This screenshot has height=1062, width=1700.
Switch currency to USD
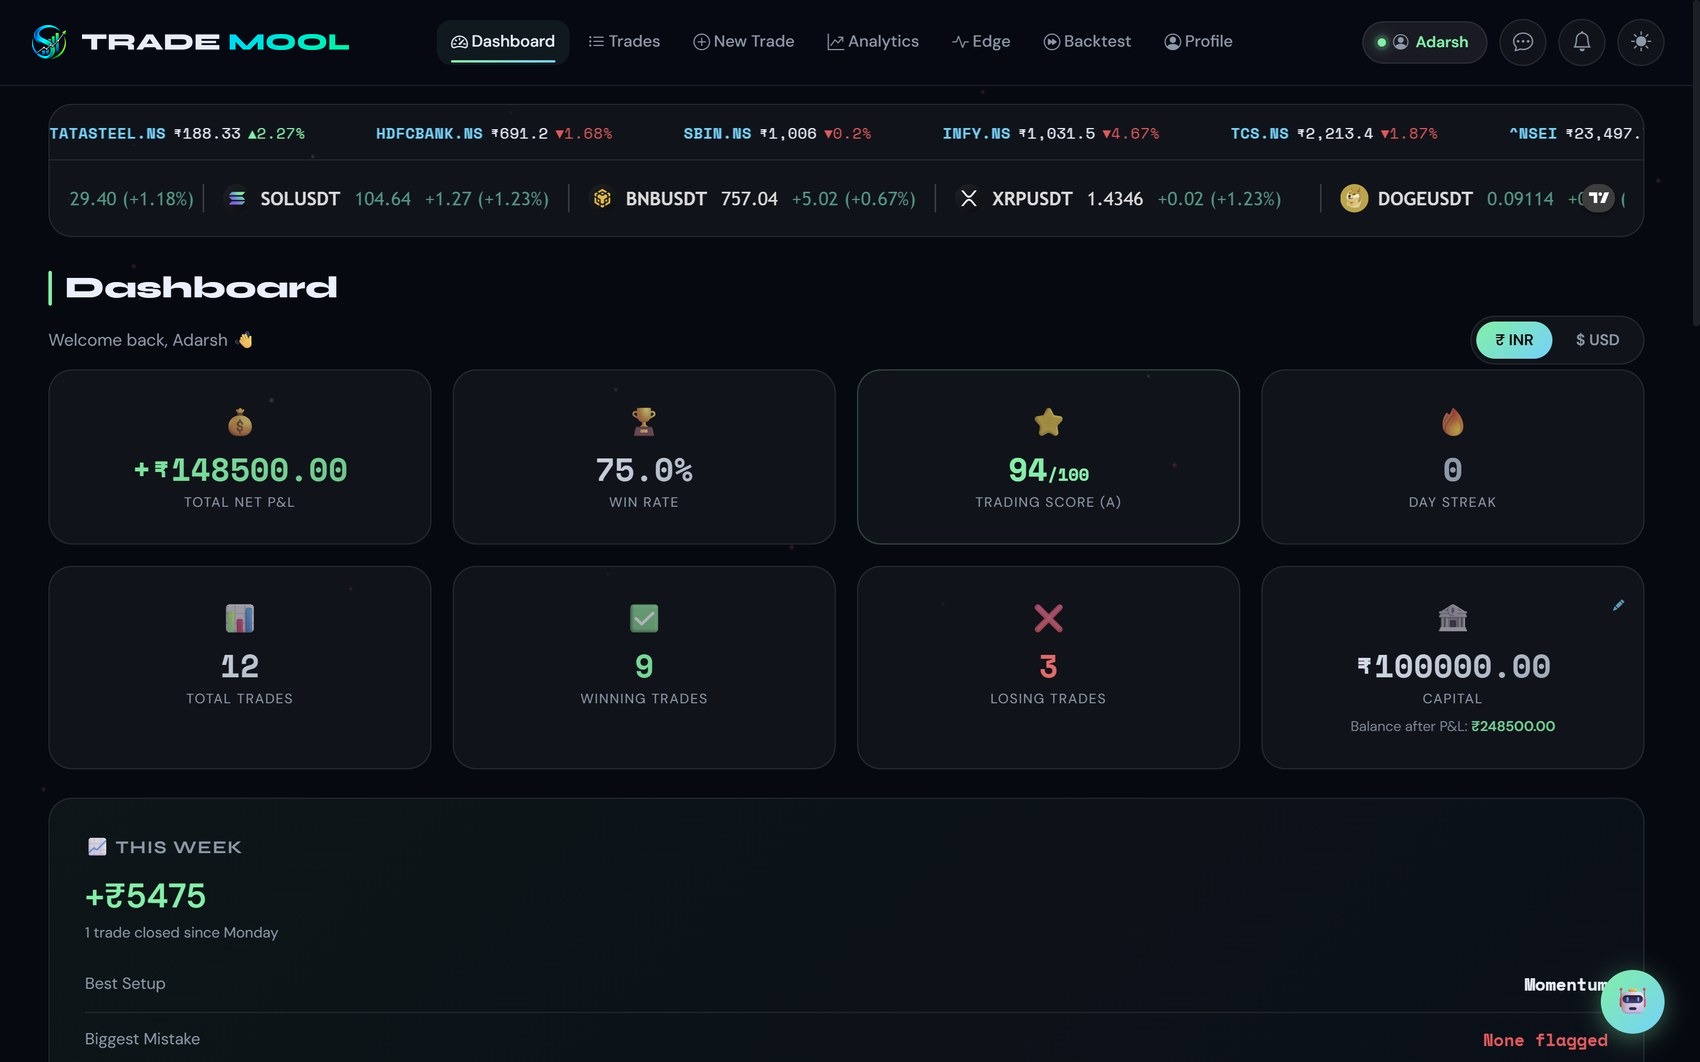(1597, 340)
